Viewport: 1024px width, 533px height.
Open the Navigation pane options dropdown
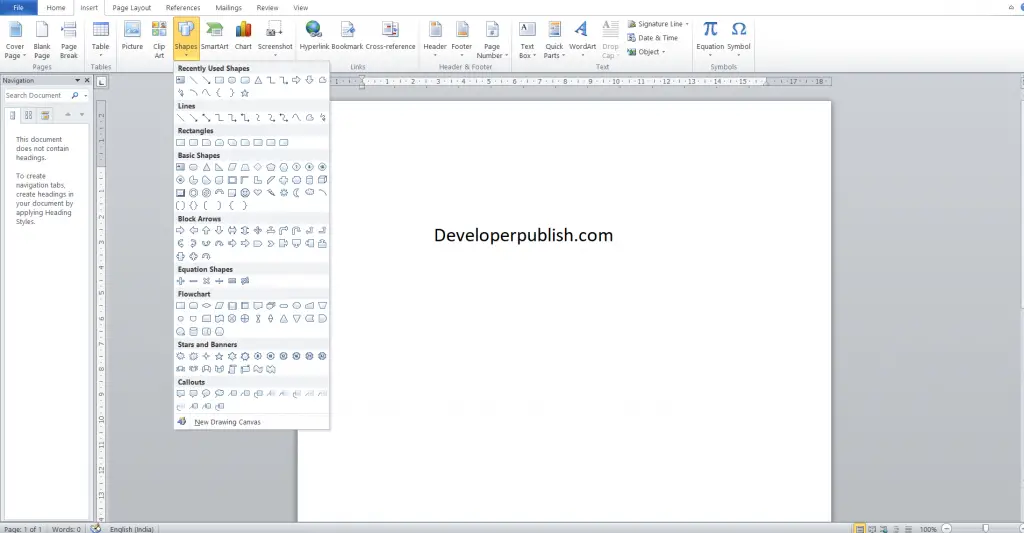tap(77, 80)
